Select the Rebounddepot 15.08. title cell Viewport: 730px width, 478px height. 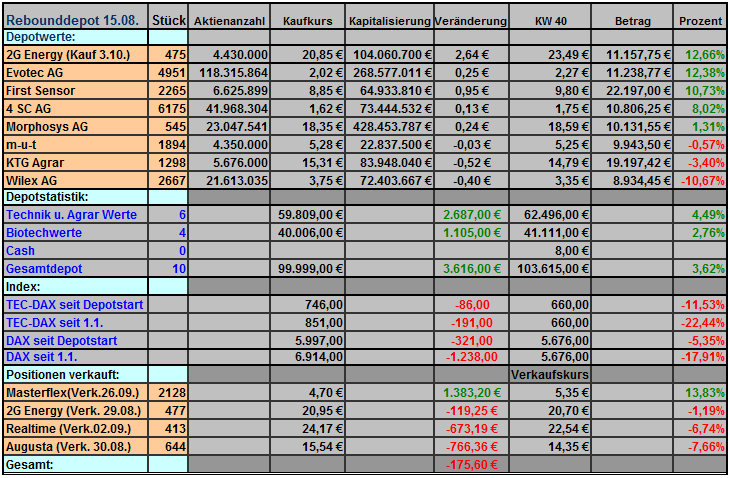[x=75, y=17]
